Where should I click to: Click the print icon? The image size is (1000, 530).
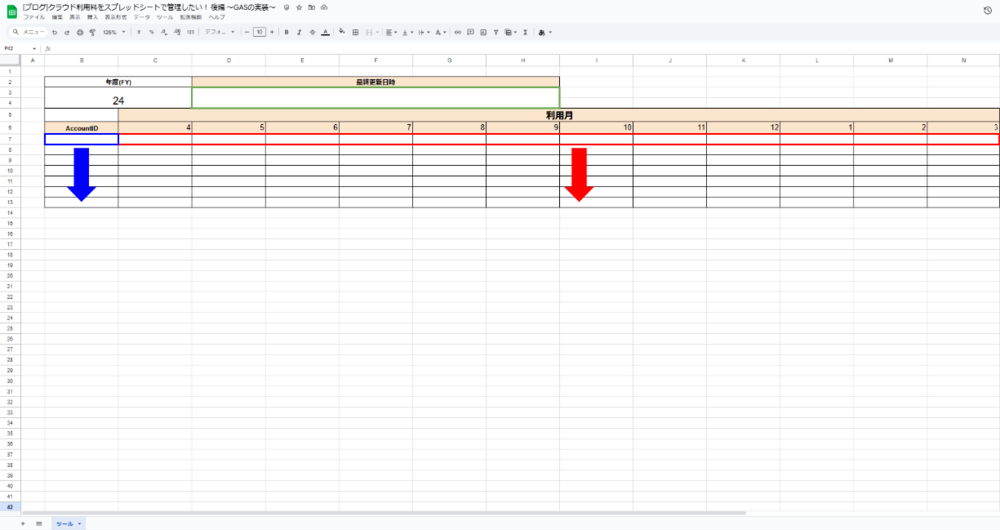pos(80,32)
